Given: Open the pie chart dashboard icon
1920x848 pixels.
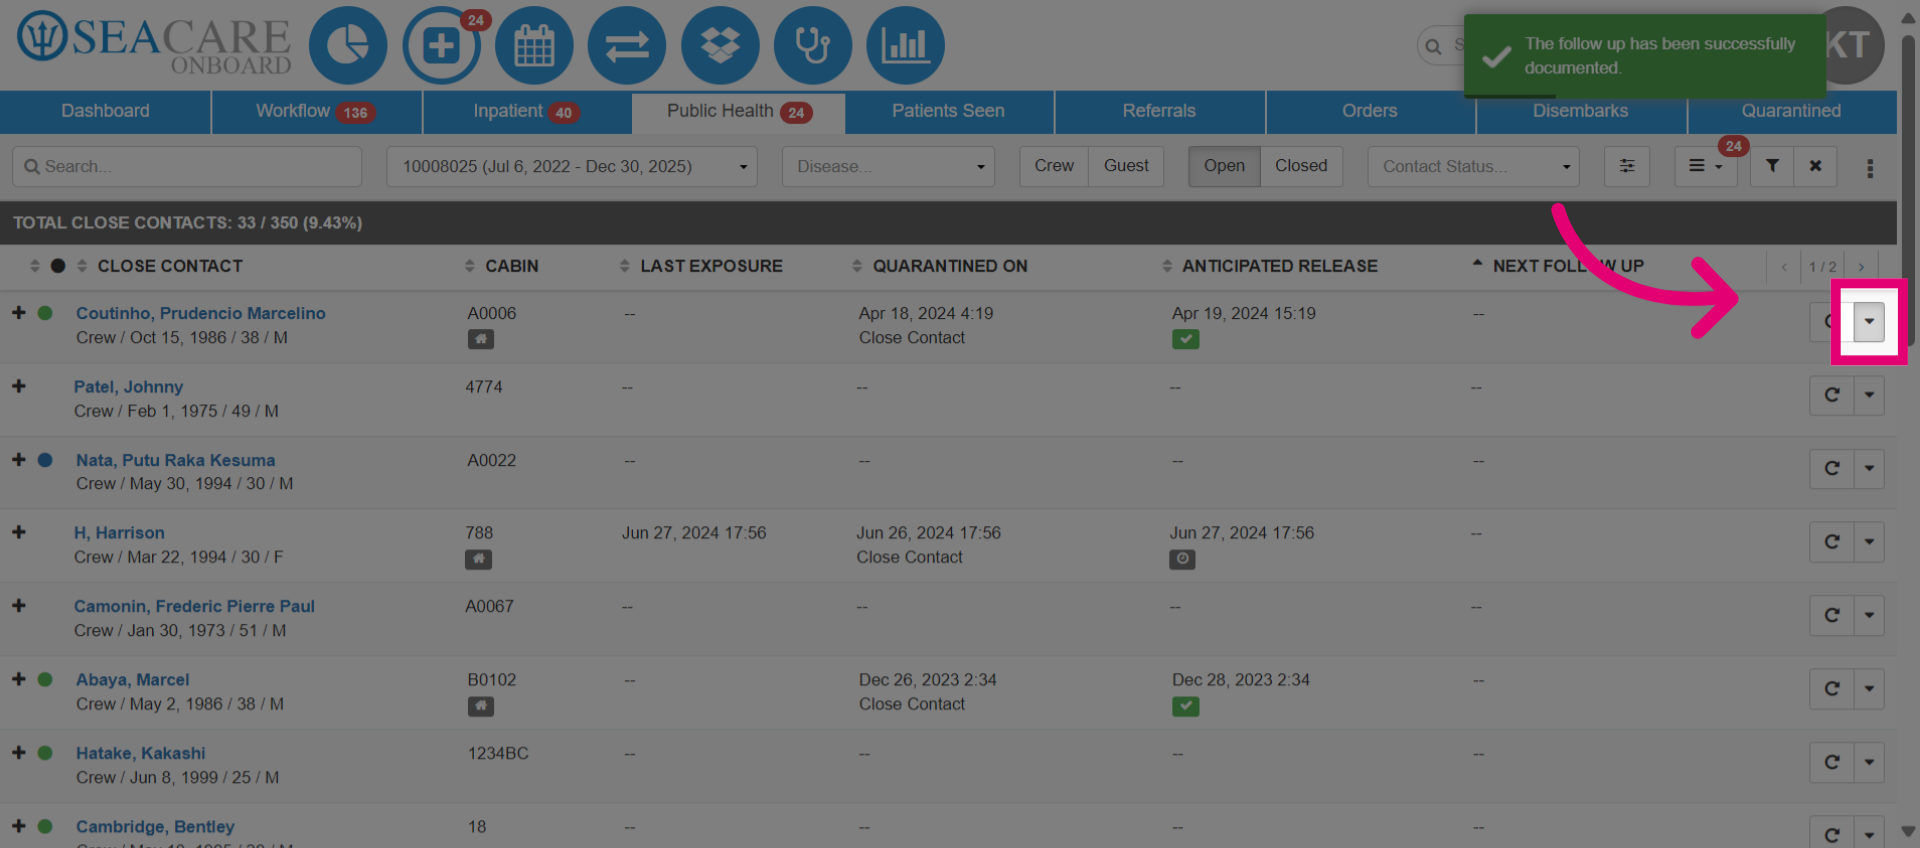Looking at the screenshot, I should coord(347,46).
